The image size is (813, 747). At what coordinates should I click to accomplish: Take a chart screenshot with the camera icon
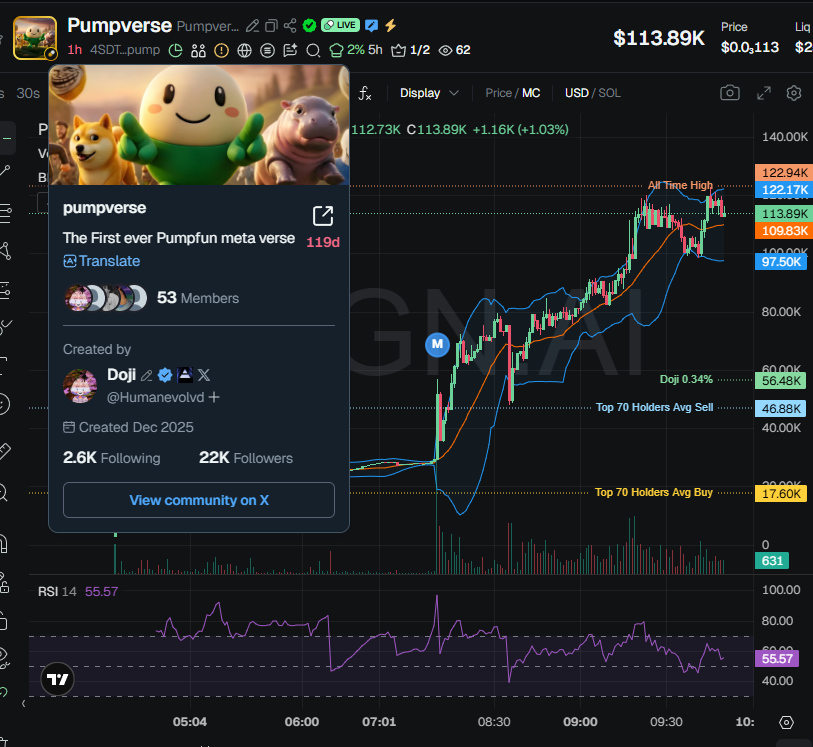point(730,92)
